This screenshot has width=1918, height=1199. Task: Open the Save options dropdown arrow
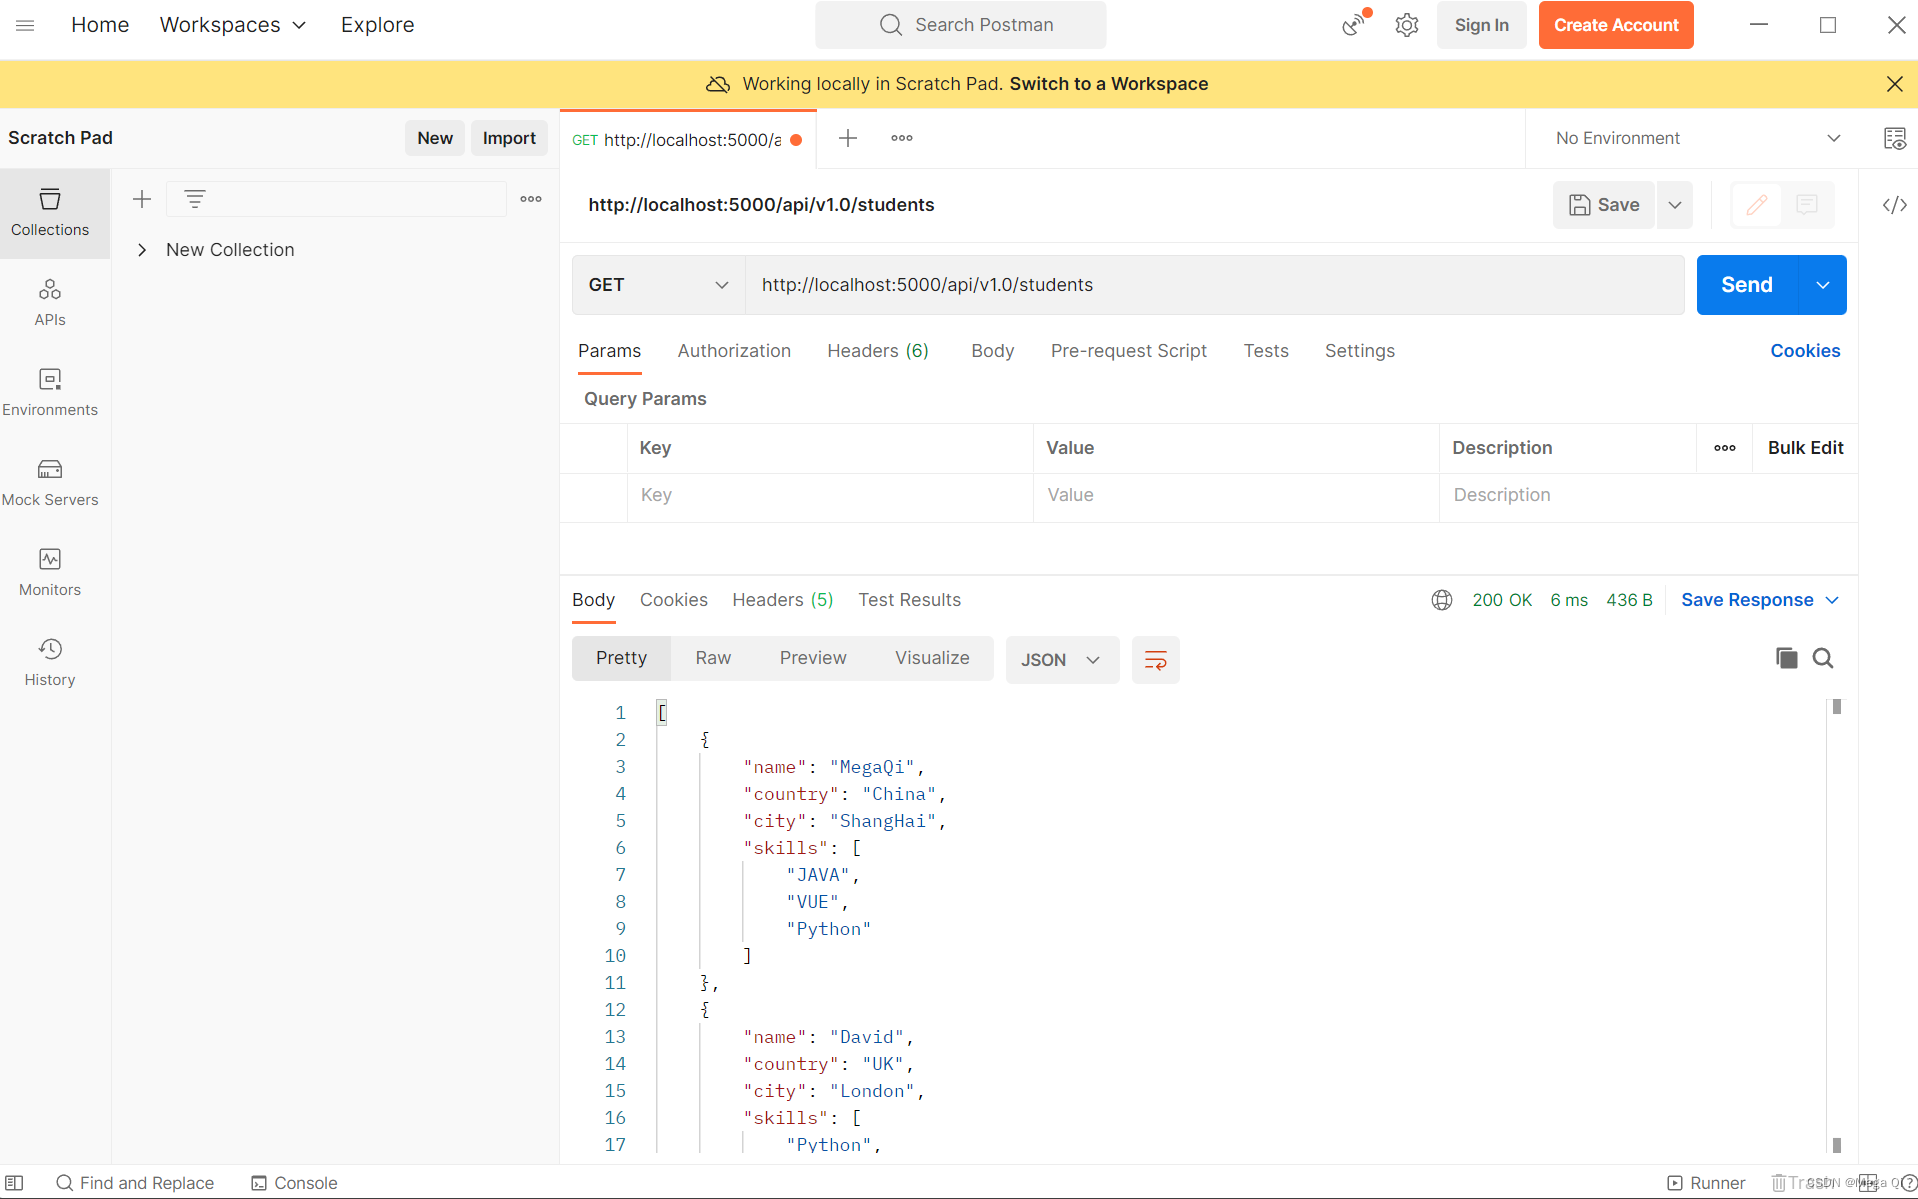coord(1675,205)
